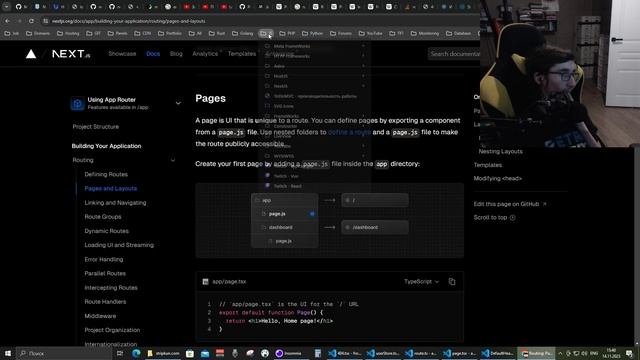Open Loading UI and Streaming page
This screenshot has width=640, height=360.
[x=119, y=245]
